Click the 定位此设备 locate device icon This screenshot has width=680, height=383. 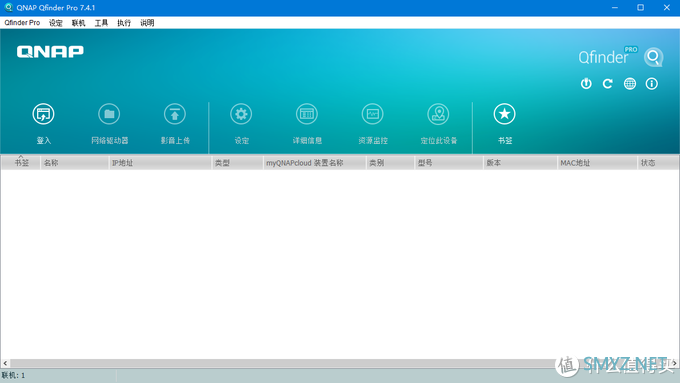pos(438,114)
